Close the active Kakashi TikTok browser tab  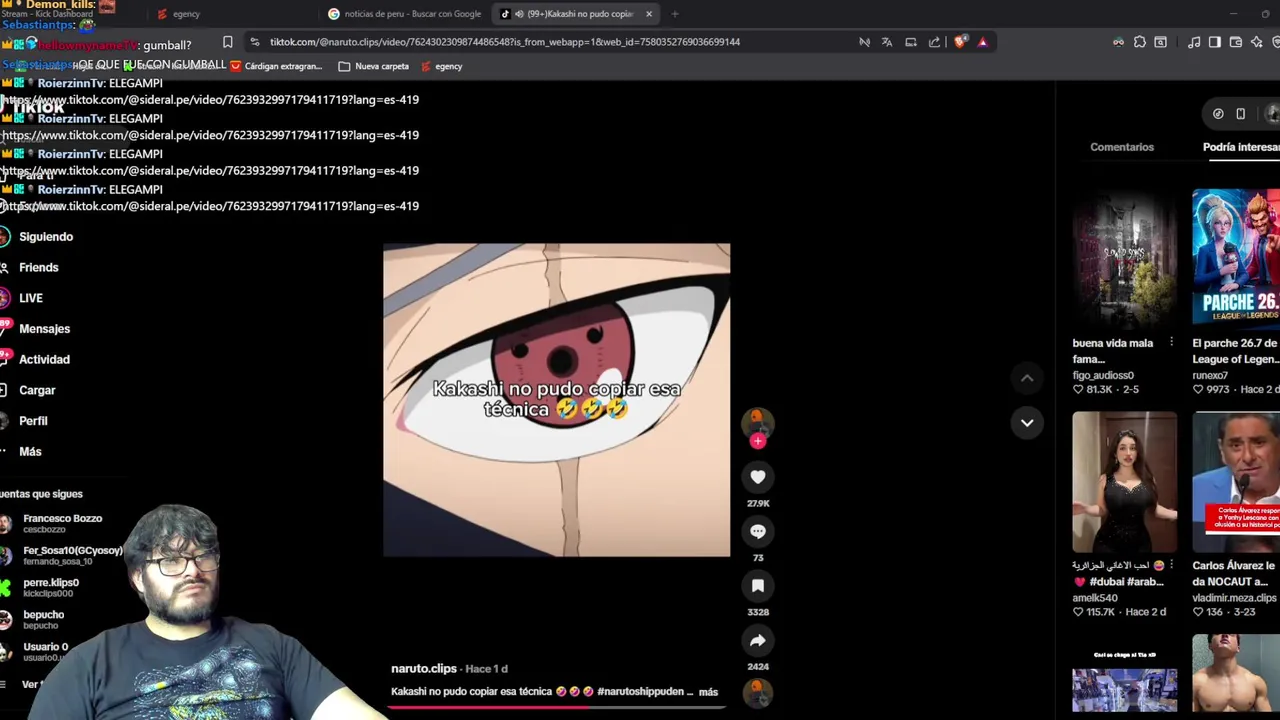(x=649, y=14)
